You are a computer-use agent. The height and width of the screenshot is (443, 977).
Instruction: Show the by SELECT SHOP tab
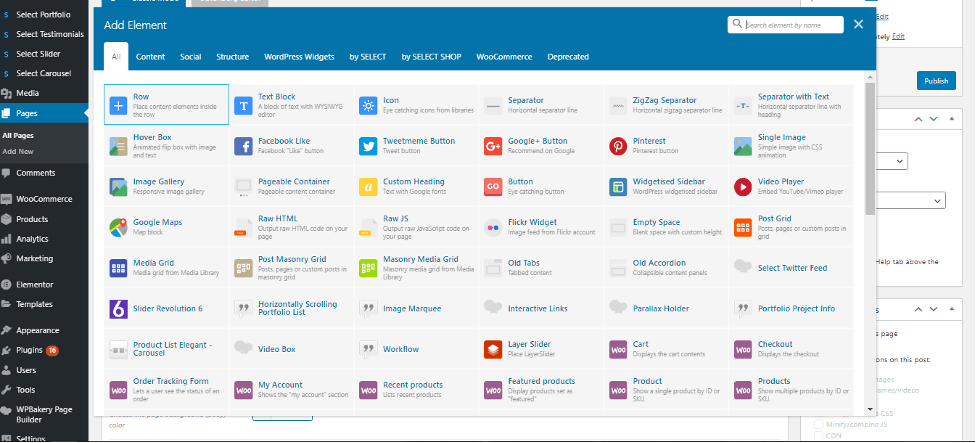431,57
